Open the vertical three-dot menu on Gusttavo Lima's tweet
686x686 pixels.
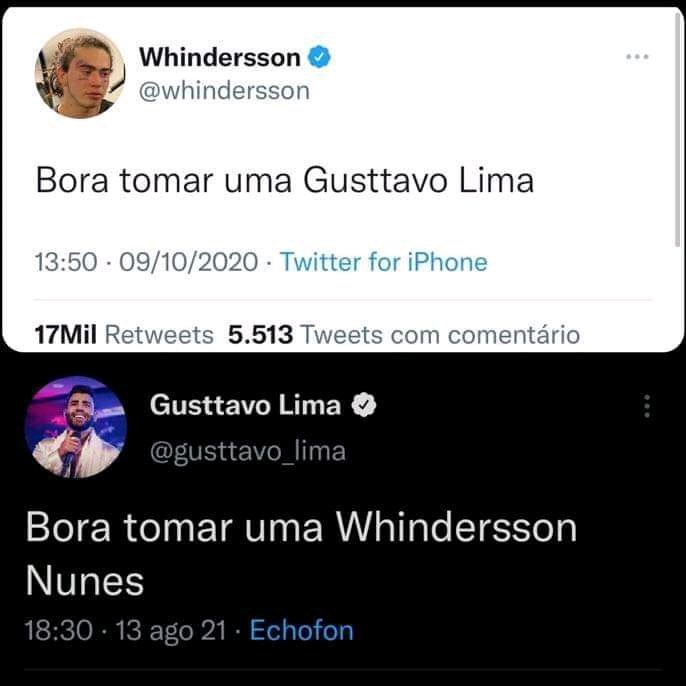(x=647, y=406)
